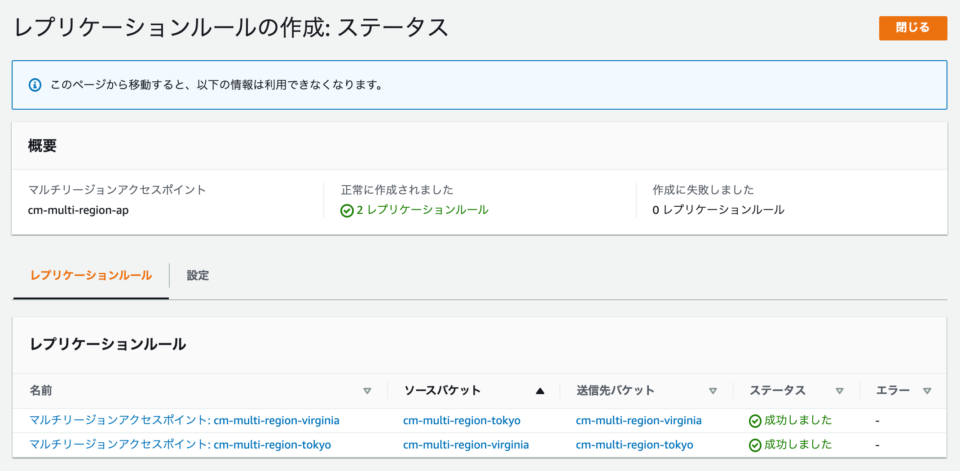The width and height of the screenshot is (960, 471).
Task: Sort by the 名前 column arrow
Action: click(x=367, y=391)
